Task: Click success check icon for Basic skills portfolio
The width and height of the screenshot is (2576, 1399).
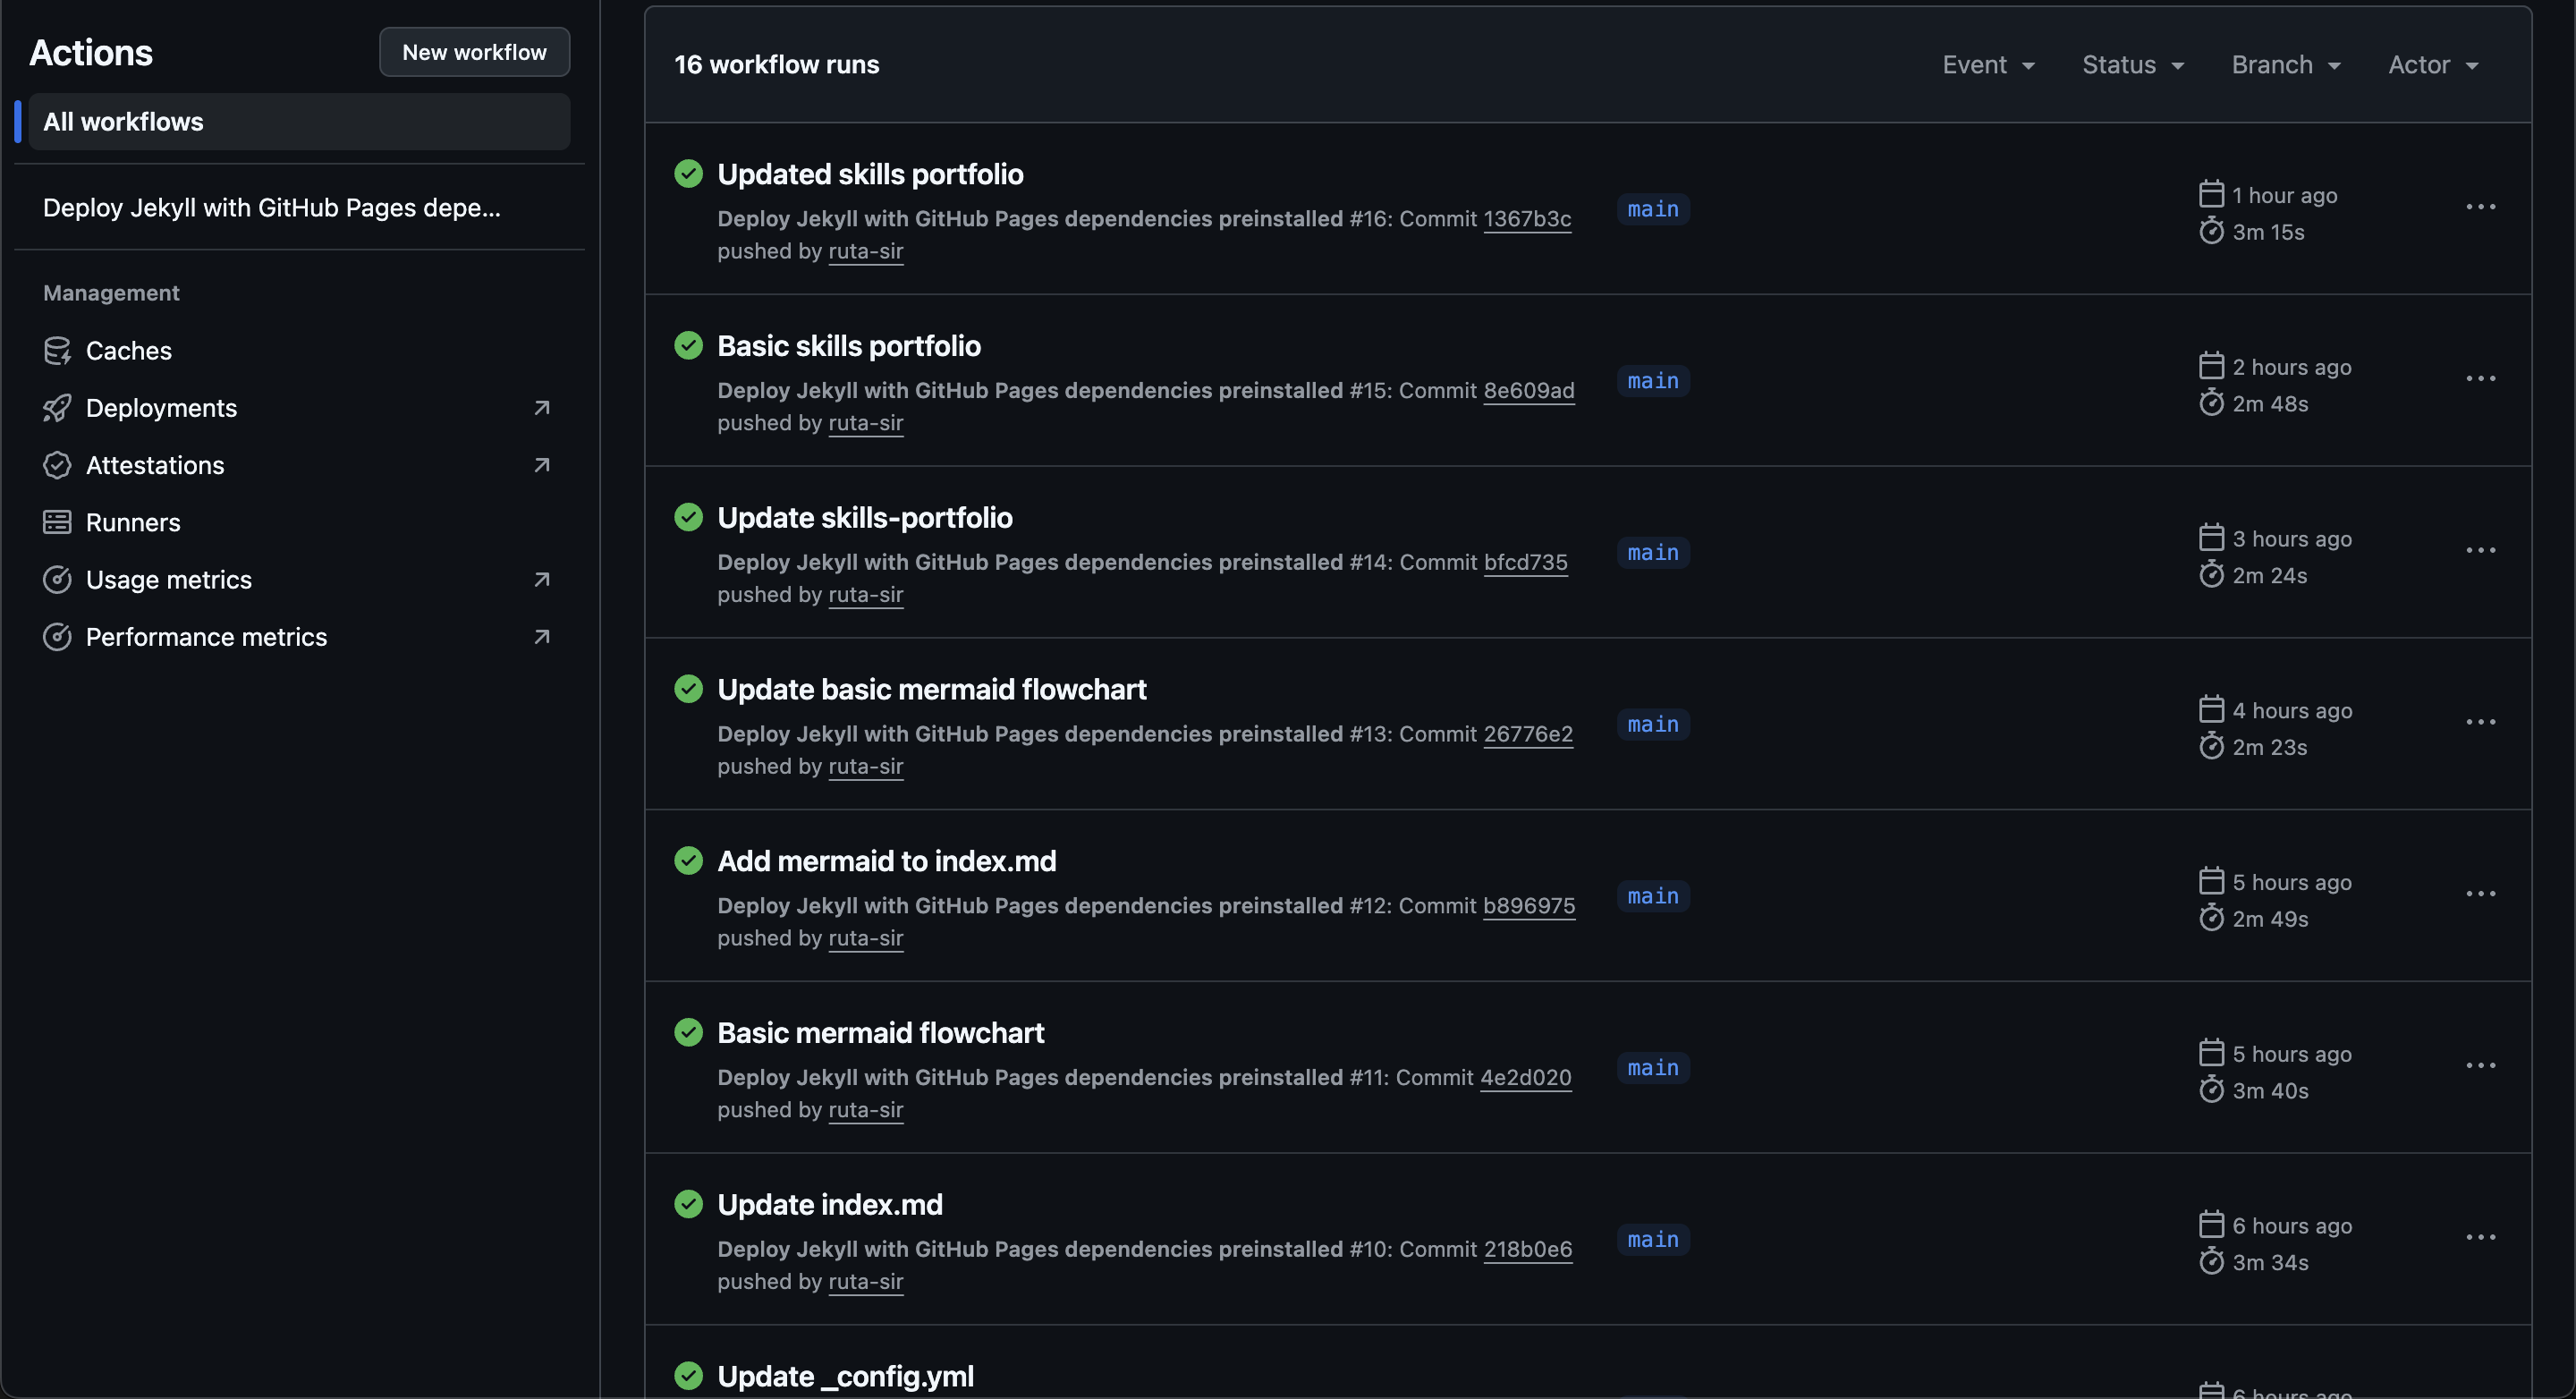Action: pos(688,346)
